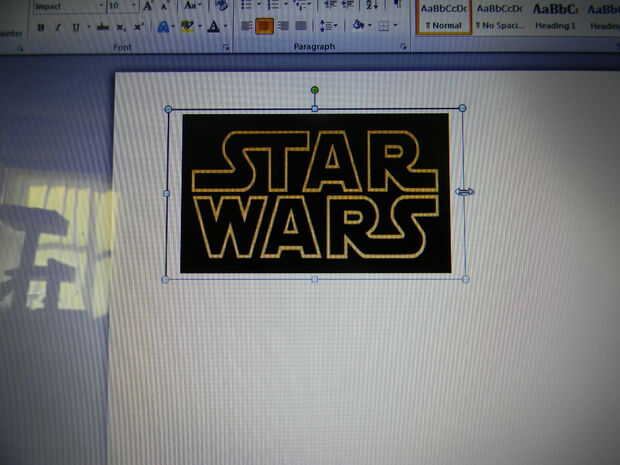The height and width of the screenshot is (465, 620).
Task: Select the Star Wars logo image
Action: (316, 193)
